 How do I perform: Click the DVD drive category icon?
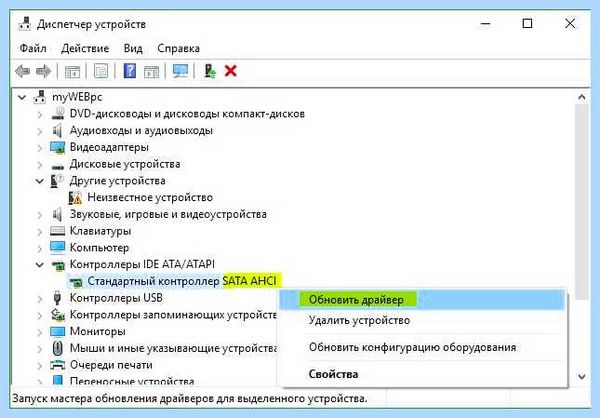pos(58,114)
